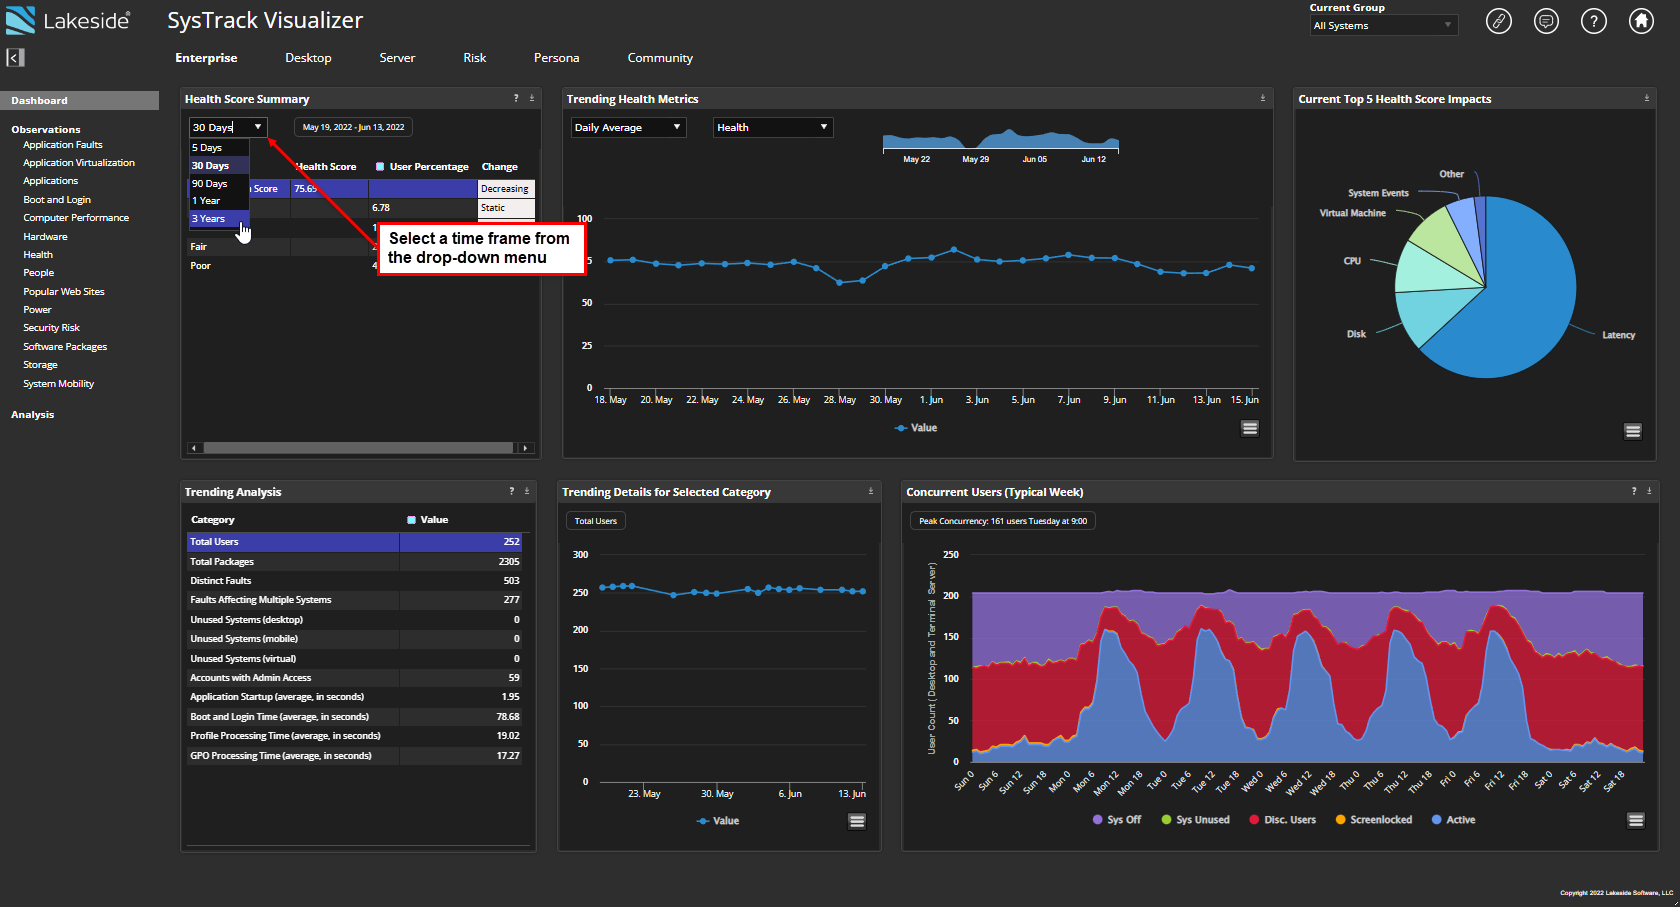Viewport: 1680px width, 907px height.
Task: Select 90 Days from time frame list
Action: pyautogui.click(x=219, y=184)
